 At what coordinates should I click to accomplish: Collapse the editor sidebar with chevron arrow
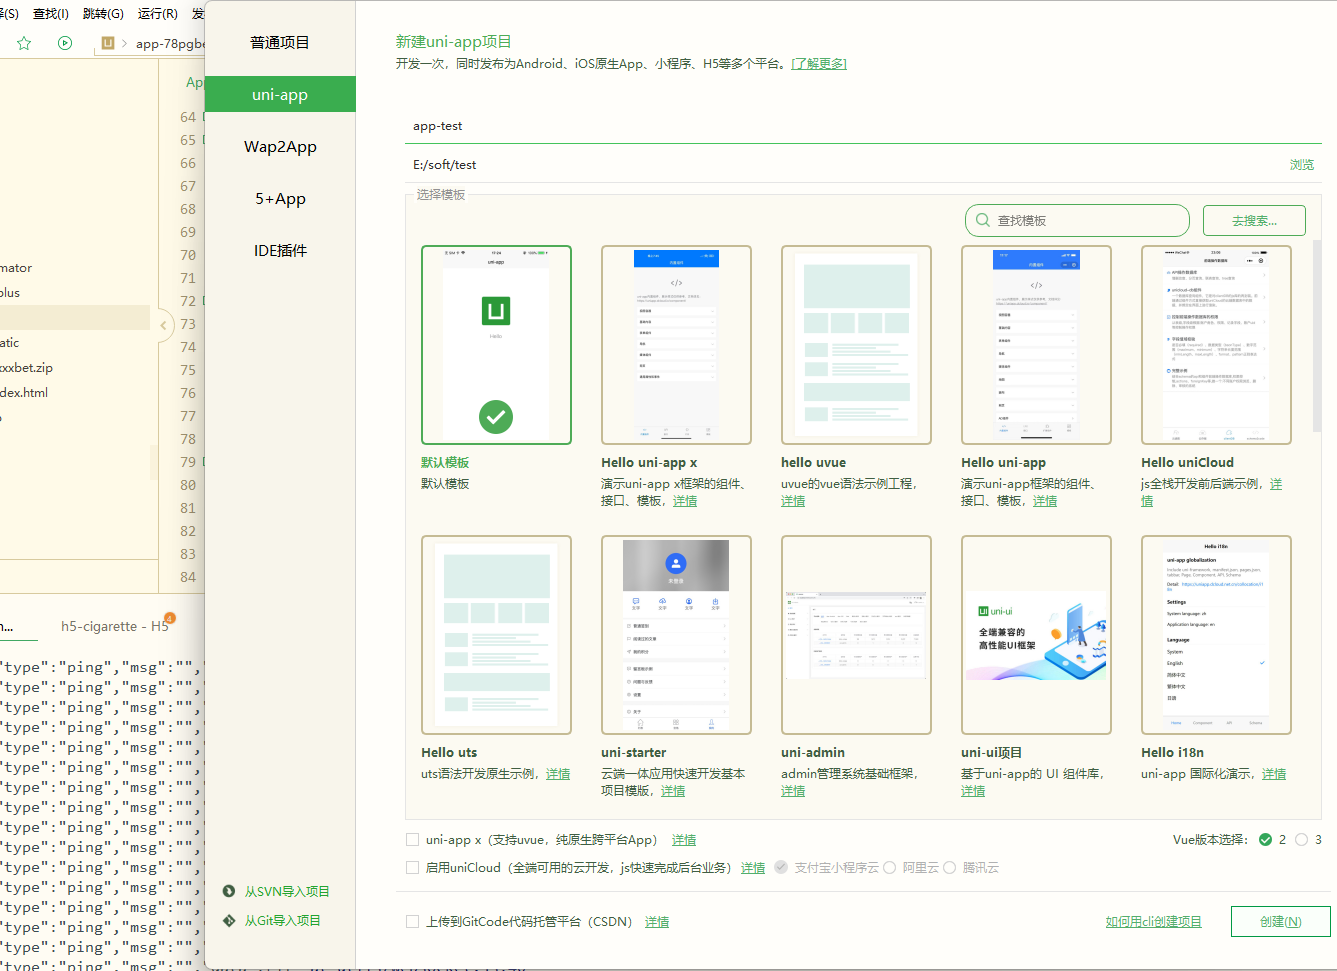pos(163,325)
